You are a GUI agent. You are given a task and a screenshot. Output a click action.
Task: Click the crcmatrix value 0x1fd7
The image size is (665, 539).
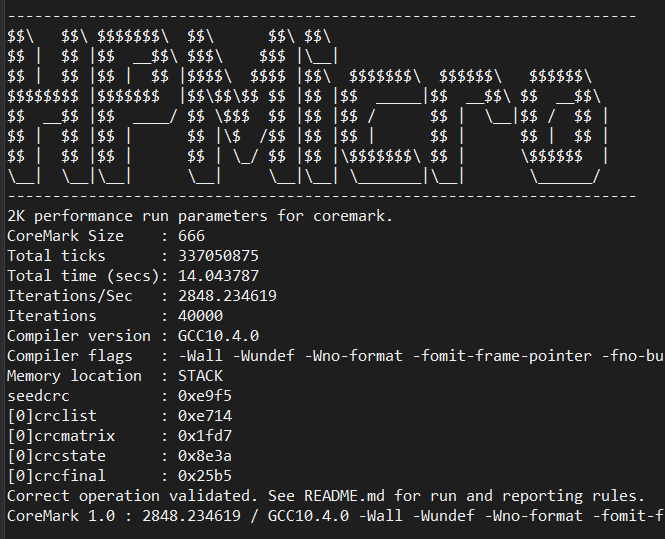(x=204, y=436)
